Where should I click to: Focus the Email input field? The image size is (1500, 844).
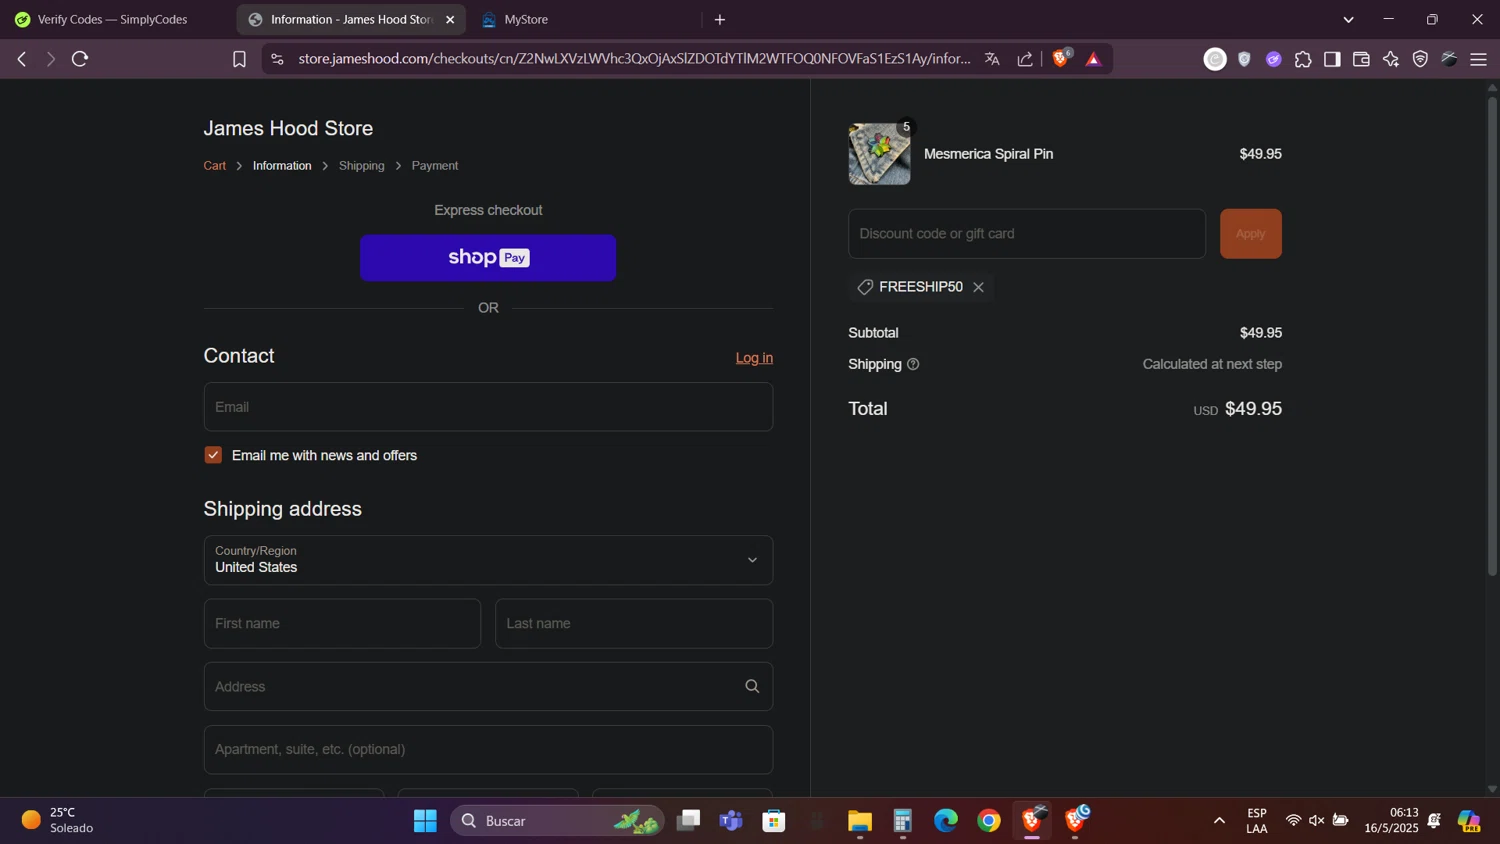[x=488, y=407]
